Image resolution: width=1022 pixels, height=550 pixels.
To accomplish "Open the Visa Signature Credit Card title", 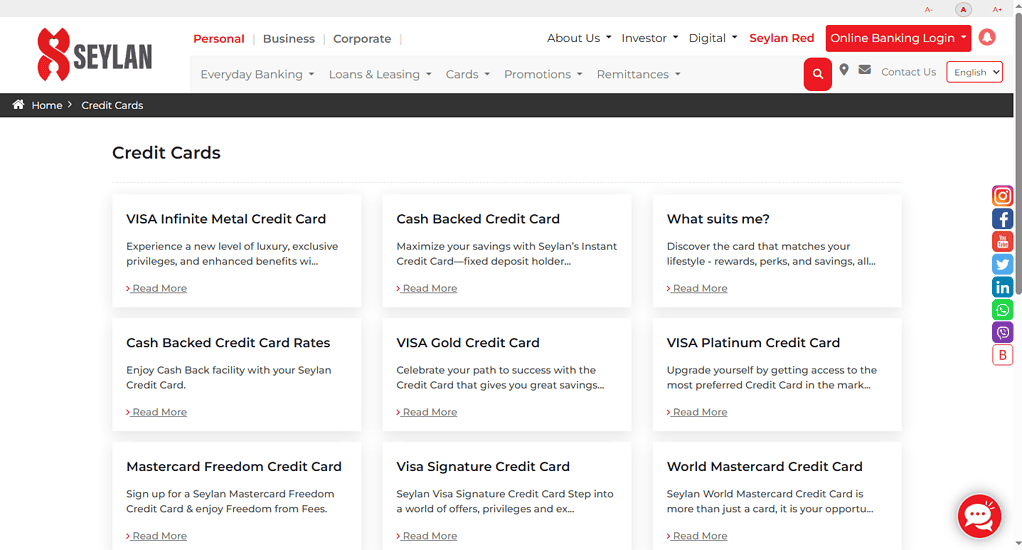I will [483, 467].
